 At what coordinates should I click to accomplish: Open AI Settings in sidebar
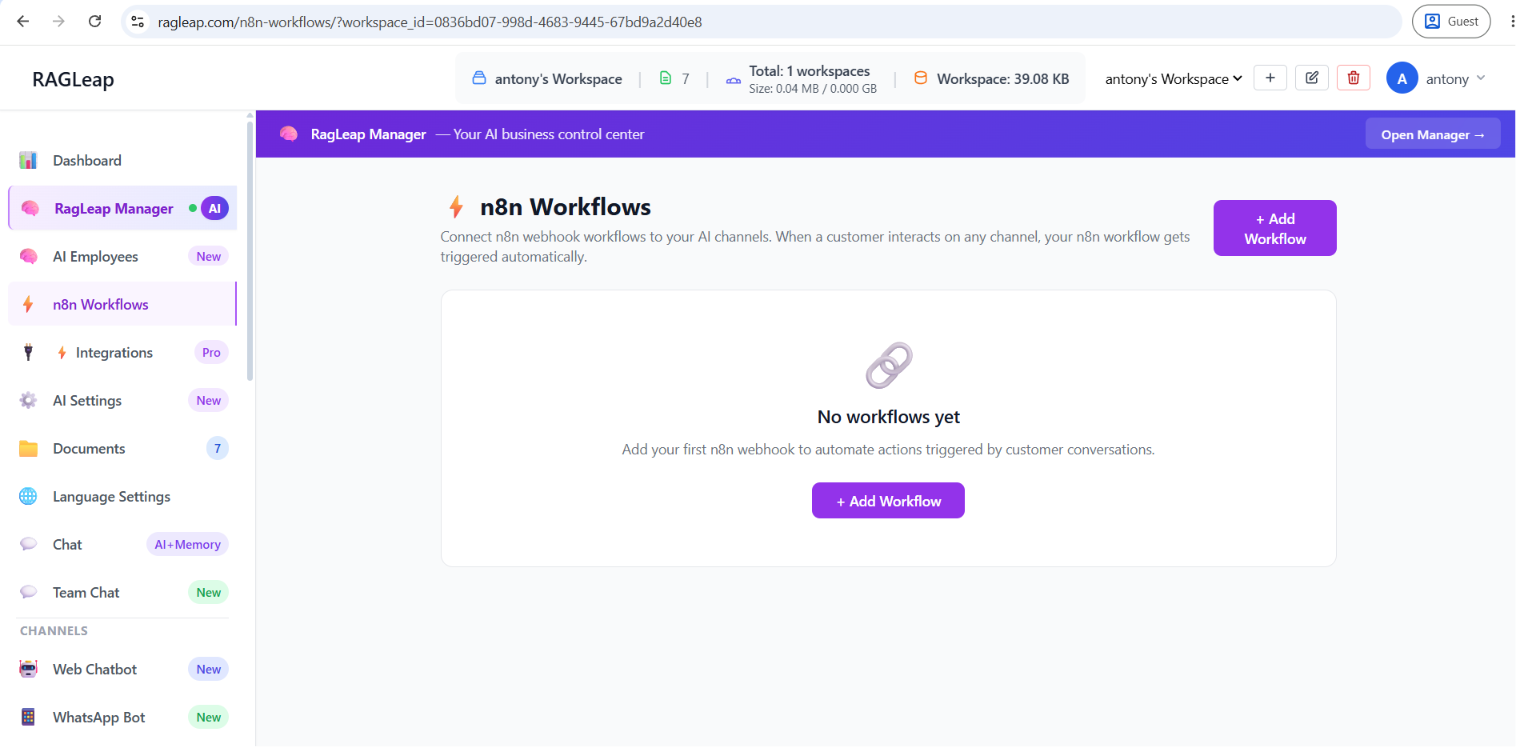click(123, 400)
